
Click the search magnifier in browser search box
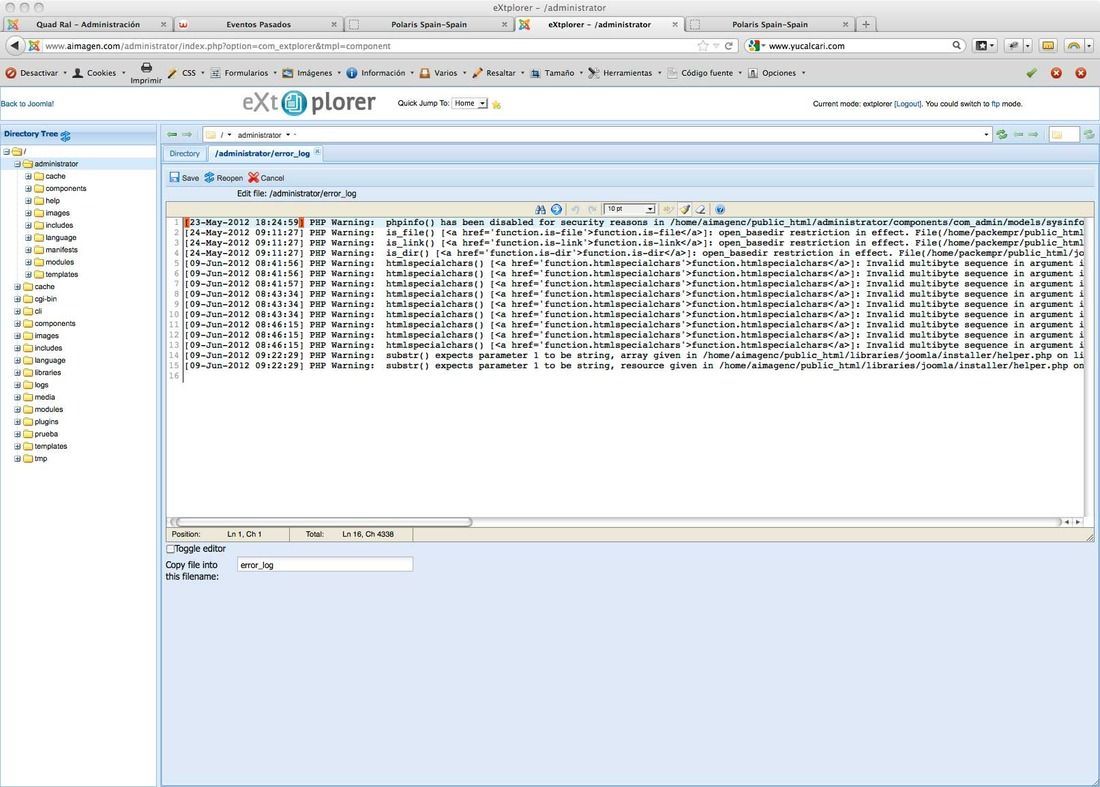pyautogui.click(x=956, y=46)
